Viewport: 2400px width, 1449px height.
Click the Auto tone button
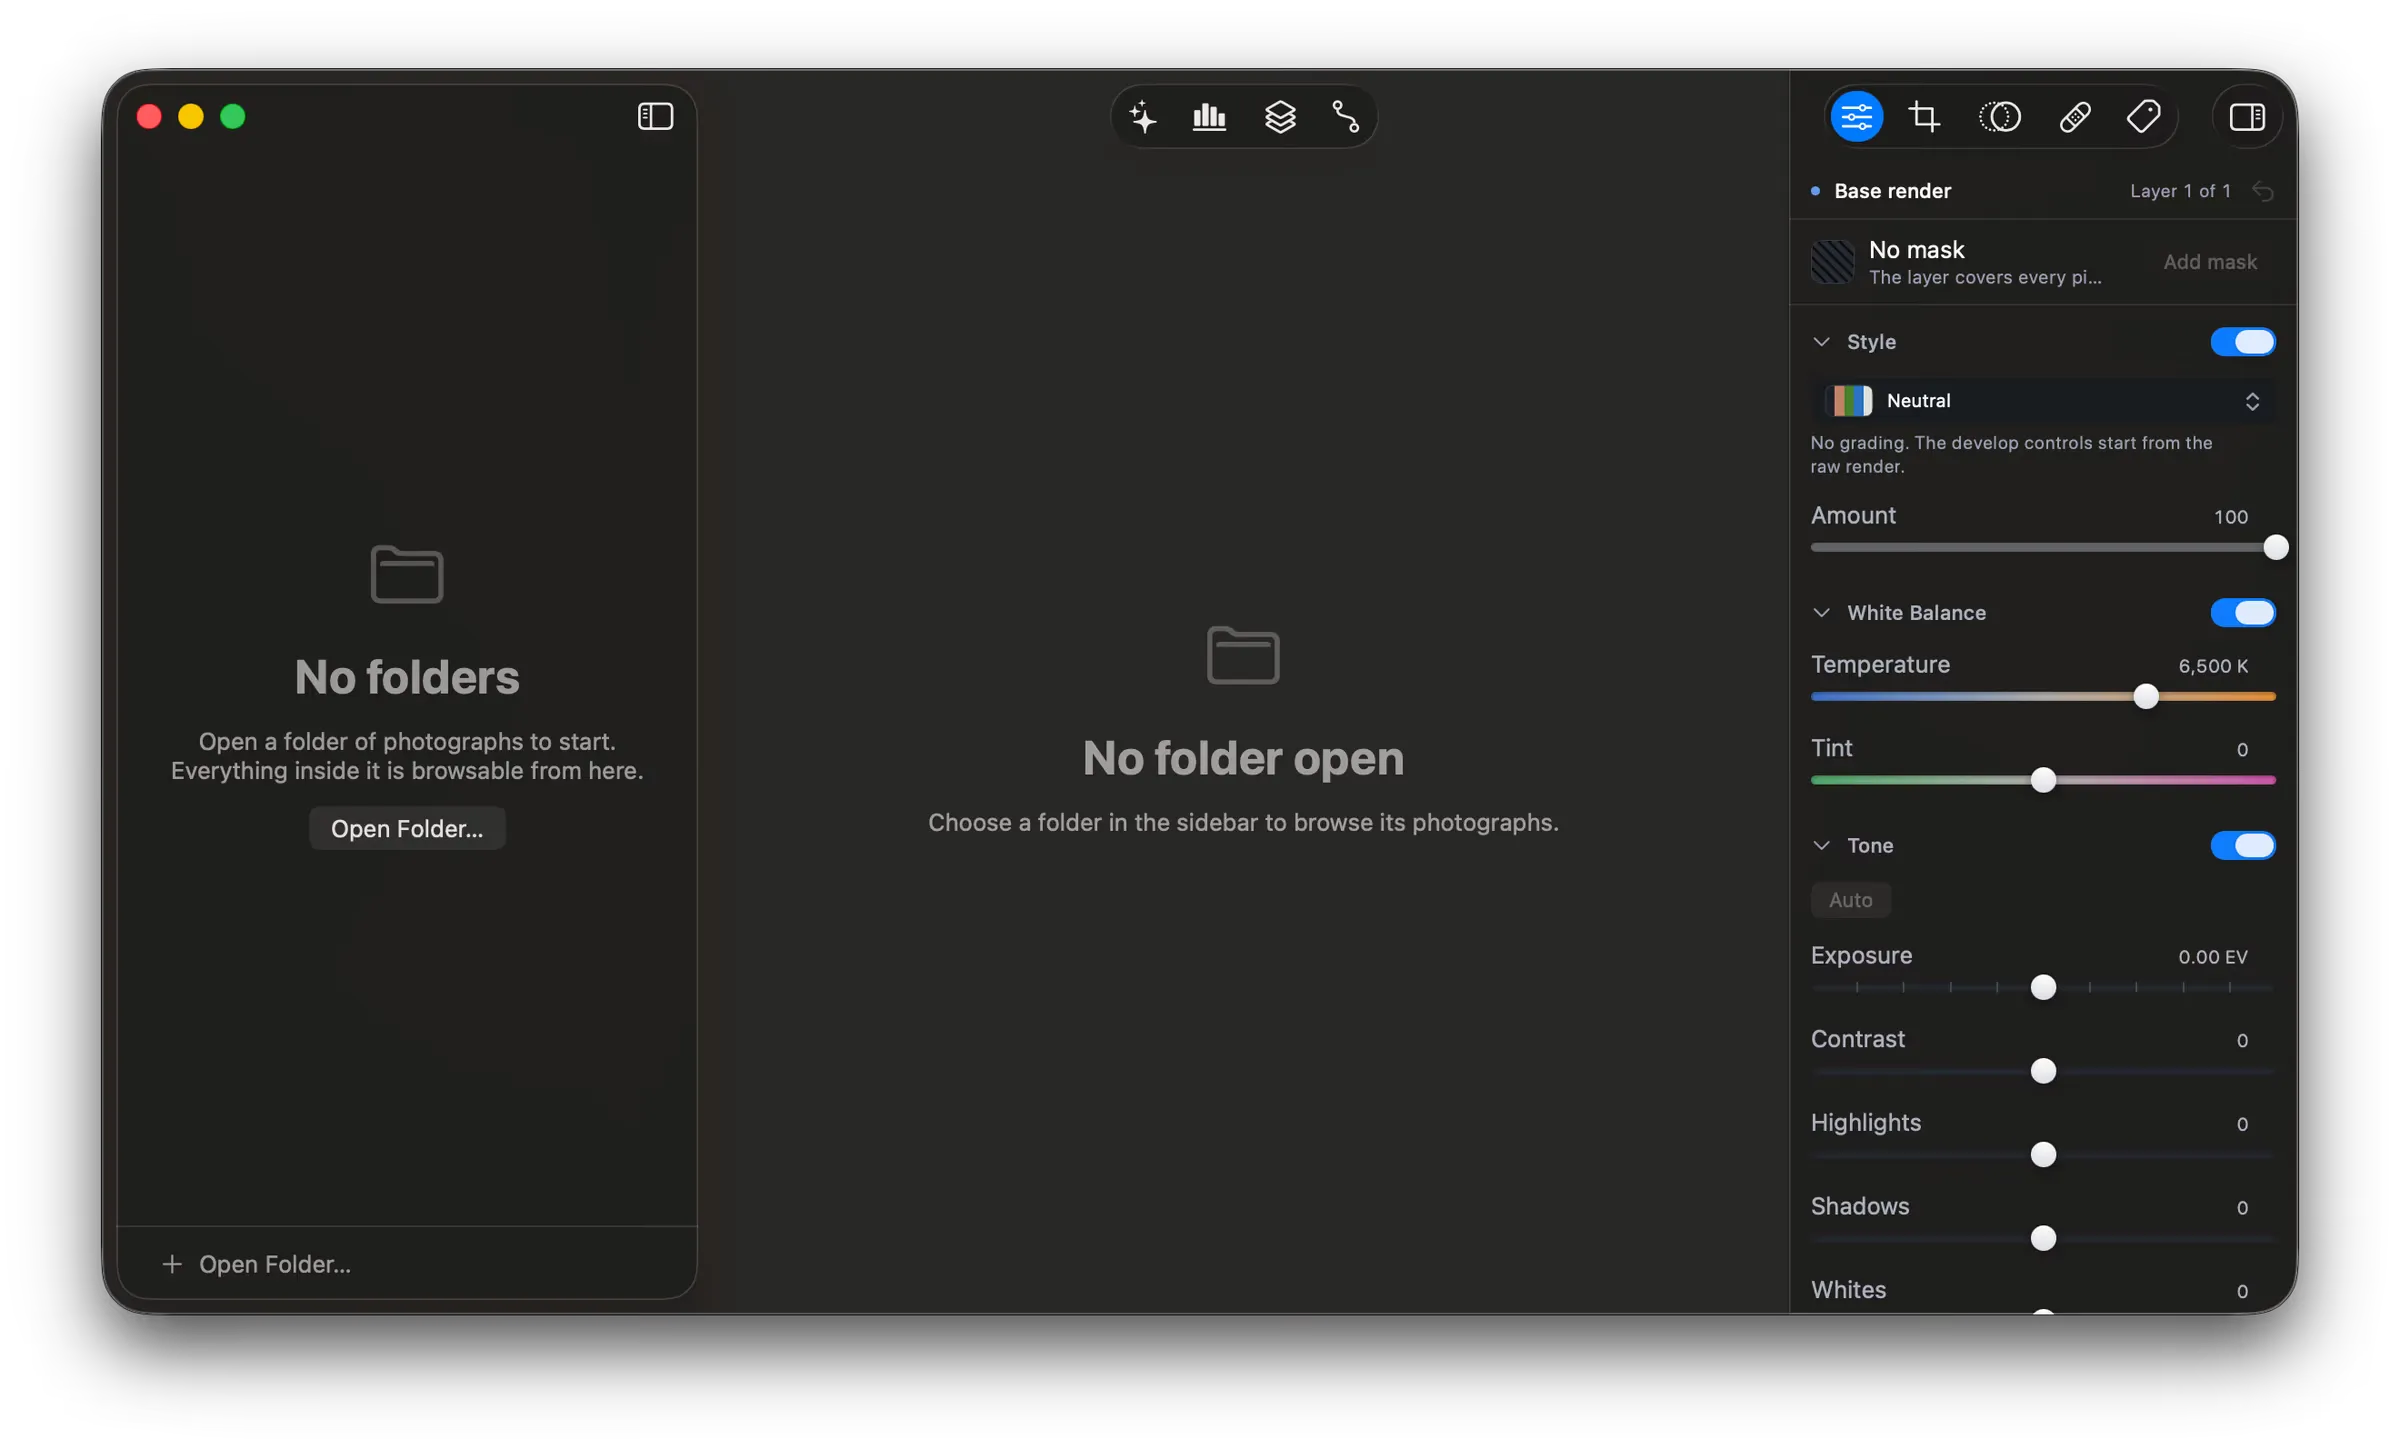[x=1850, y=900]
